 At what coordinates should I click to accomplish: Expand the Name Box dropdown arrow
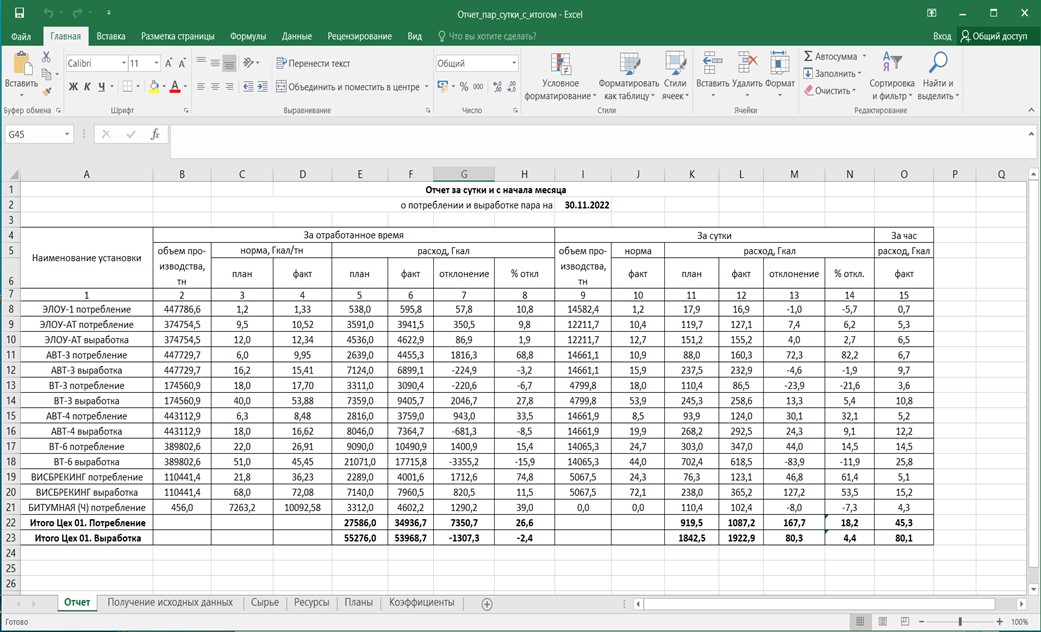click(66, 134)
